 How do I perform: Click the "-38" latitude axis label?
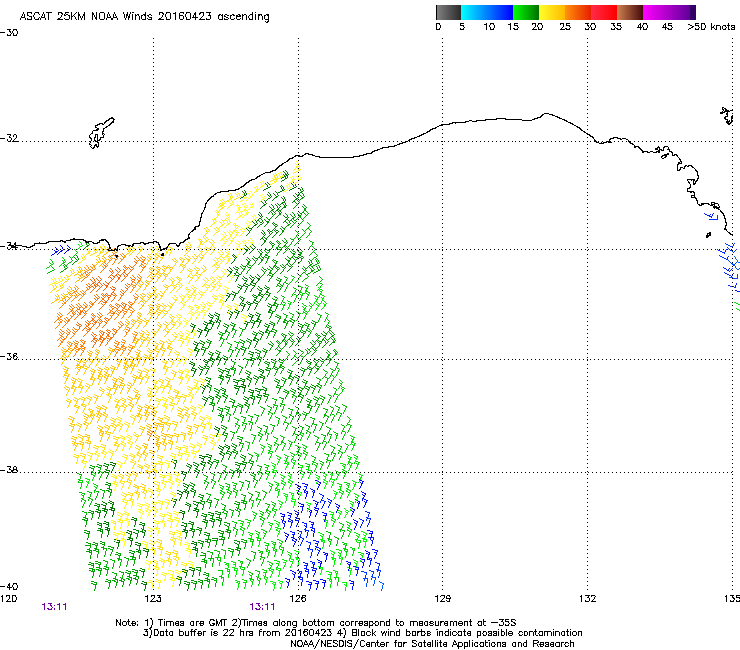[9, 470]
